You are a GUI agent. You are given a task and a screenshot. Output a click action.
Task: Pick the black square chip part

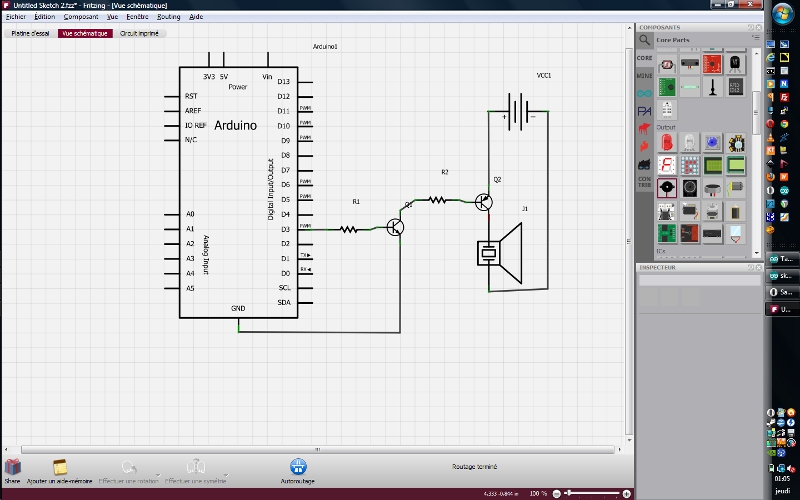click(x=735, y=87)
